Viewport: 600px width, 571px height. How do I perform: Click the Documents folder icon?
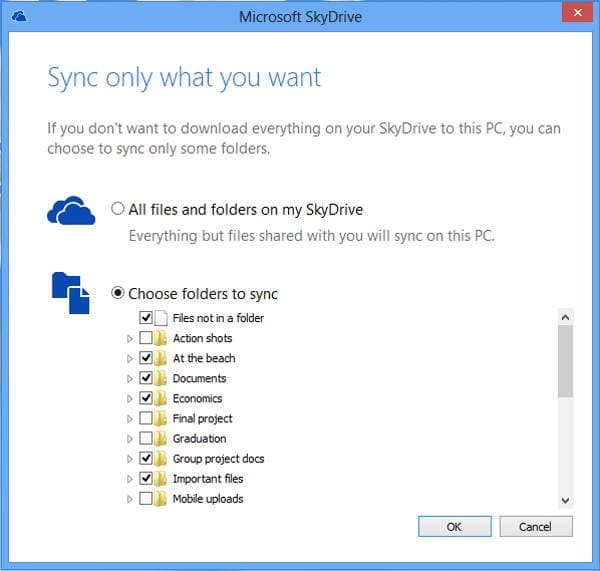click(161, 378)
